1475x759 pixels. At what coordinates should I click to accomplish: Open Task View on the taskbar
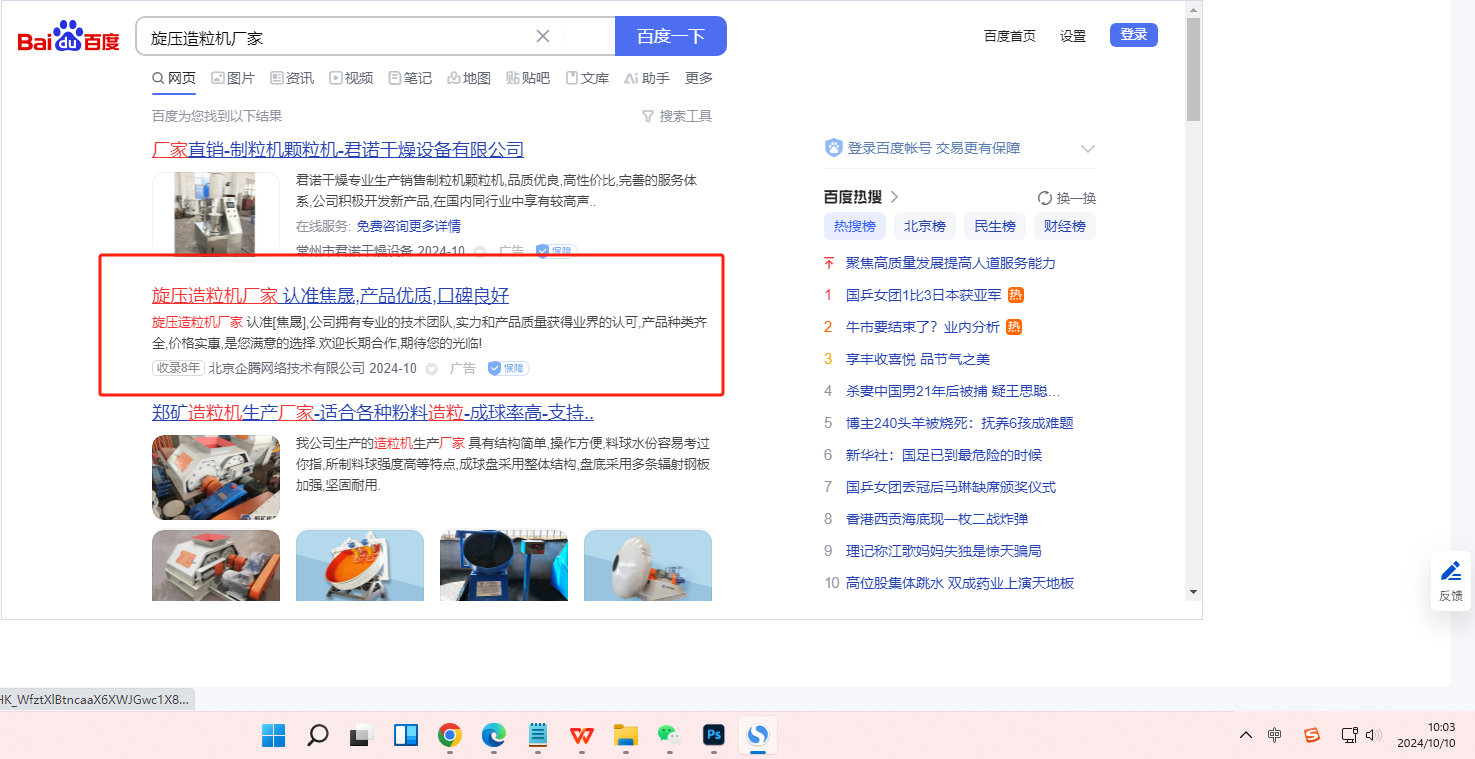[x=361, y=736]
